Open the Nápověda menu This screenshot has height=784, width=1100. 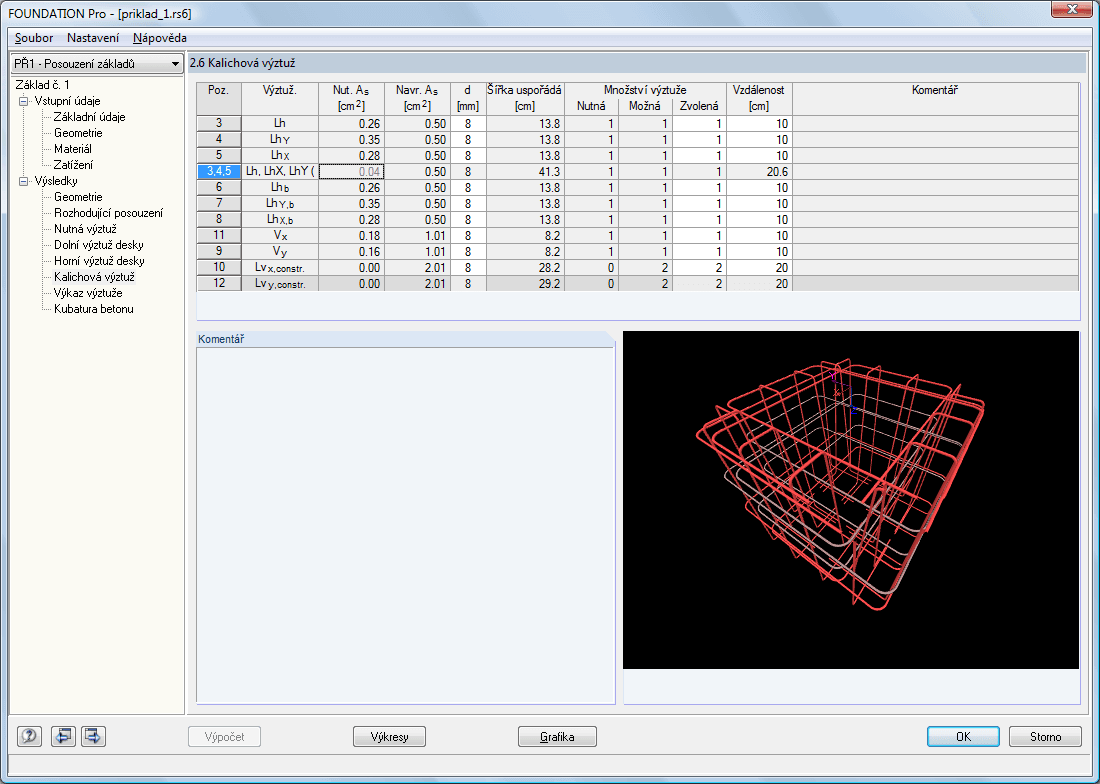pos(159,38)
